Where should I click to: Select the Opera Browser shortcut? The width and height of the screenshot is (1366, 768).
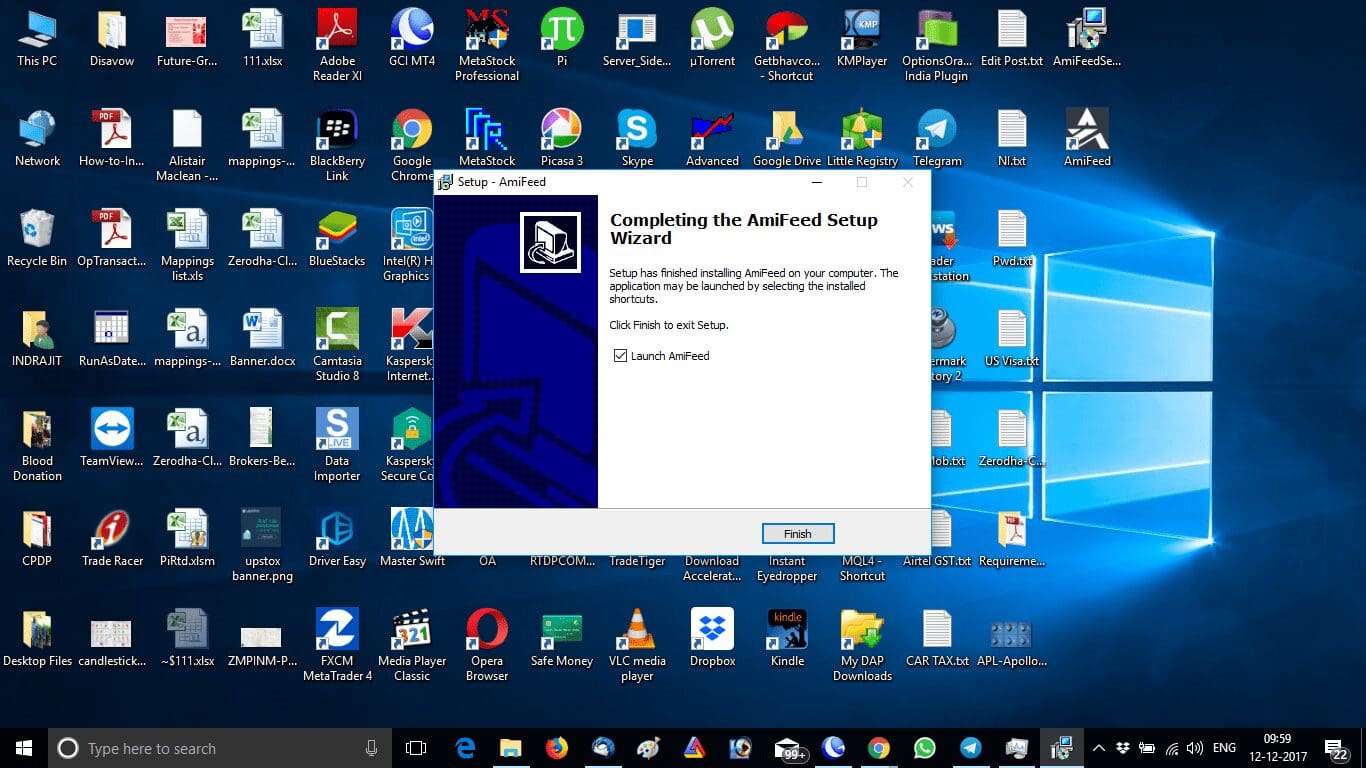[x=487, y=645]
